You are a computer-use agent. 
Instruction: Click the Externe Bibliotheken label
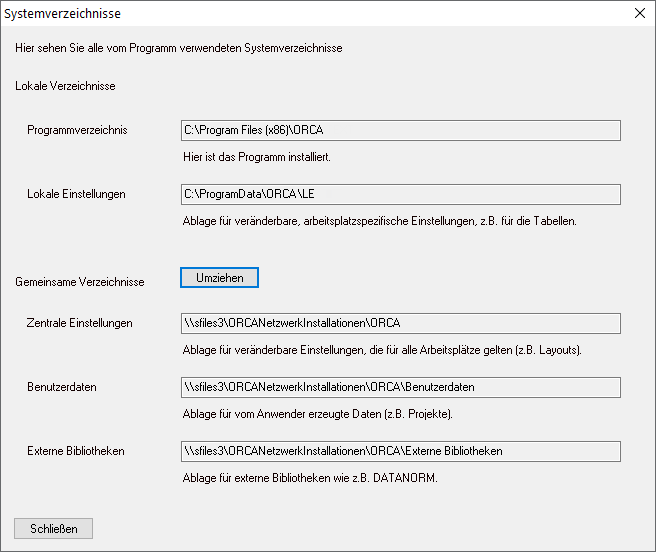point(76,451)
